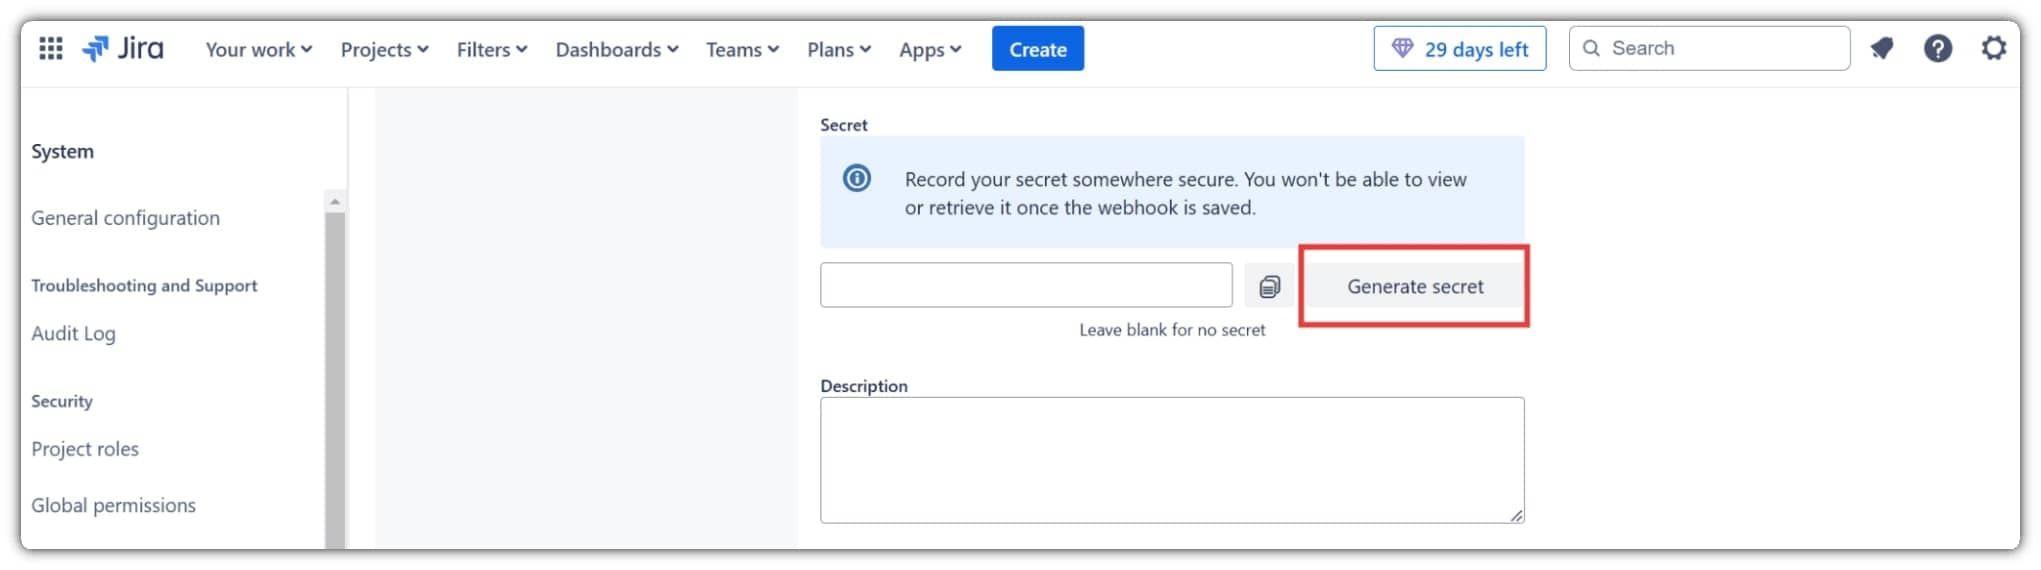The width and height of the screenshot is (2041, 570).
Task: Expand the Your work dropdown
Action: (x=258, y=49)
